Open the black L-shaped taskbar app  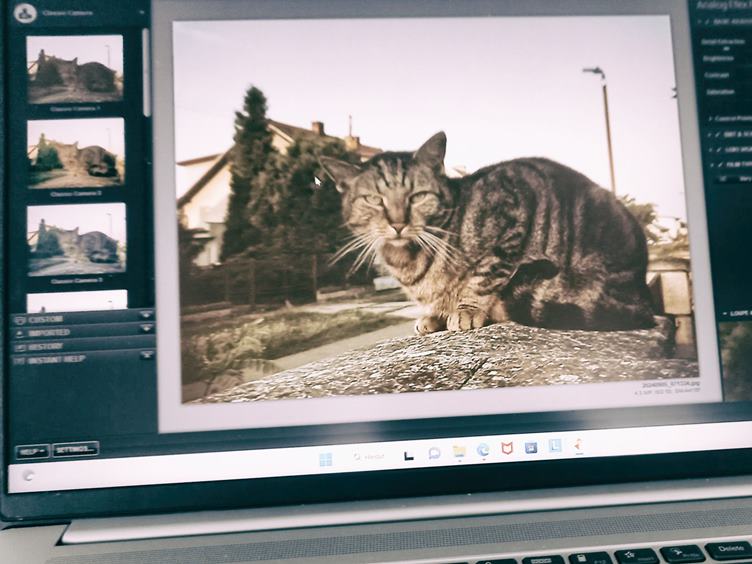coord(409,456)
